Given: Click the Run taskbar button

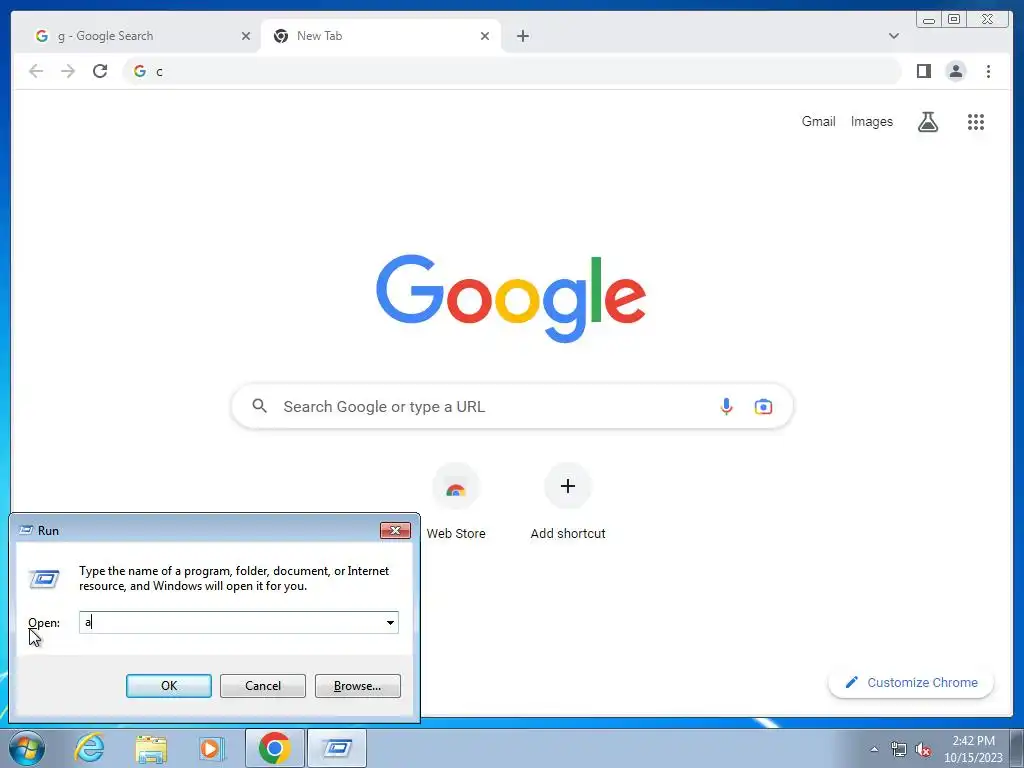Looking at the screenshot, I should pyautogui.click(x=337, y=748).
